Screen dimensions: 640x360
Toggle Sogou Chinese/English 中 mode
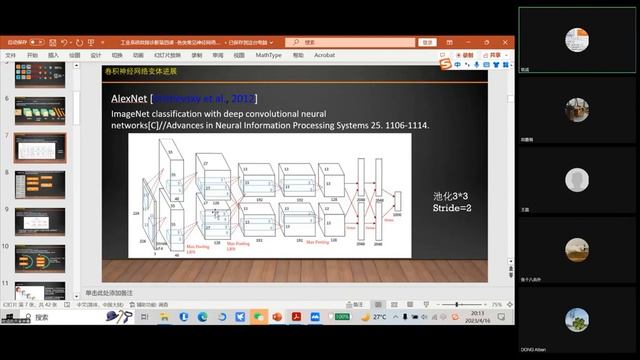tap(458, 64)
